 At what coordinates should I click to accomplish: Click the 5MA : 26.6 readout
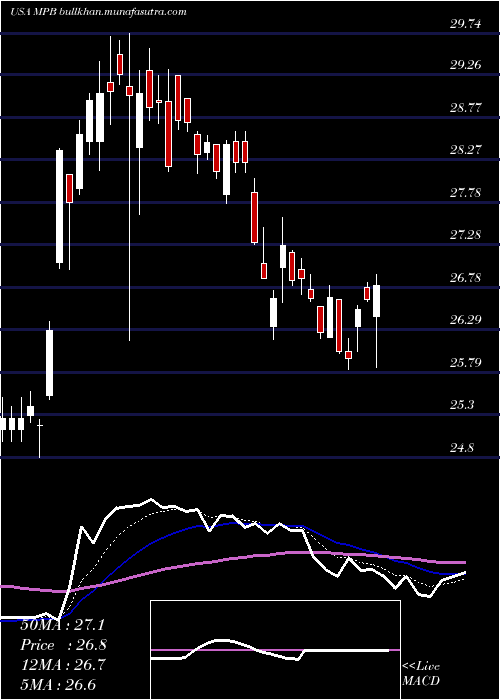(58, 685)
